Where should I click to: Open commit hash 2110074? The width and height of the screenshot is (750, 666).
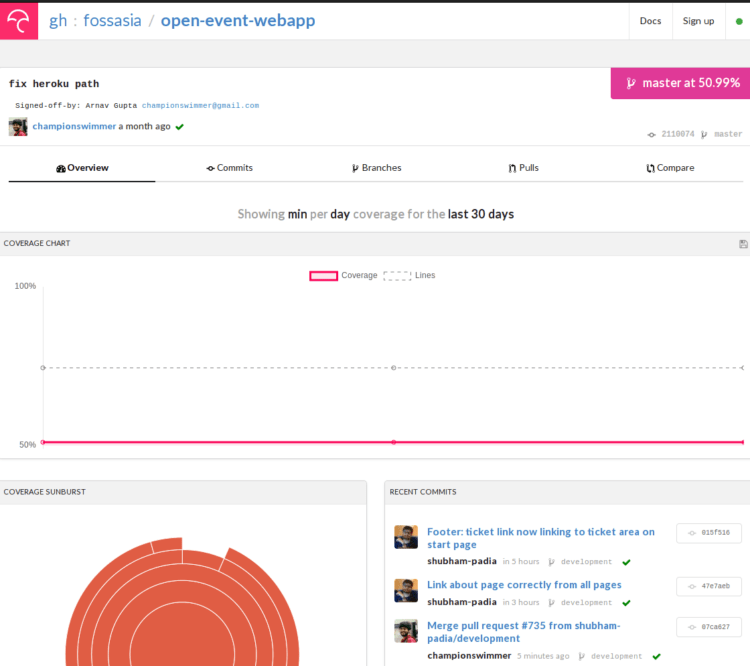(677, 134)
